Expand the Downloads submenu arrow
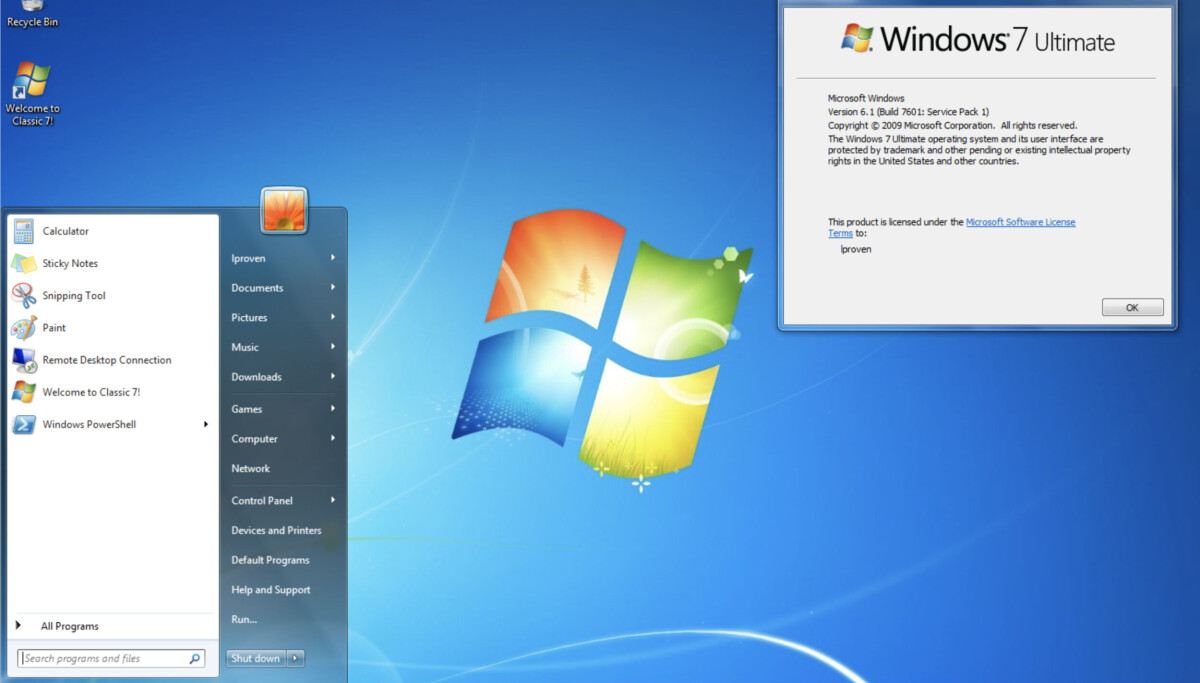Image resolution: width=1200 pixels, height=683 pixels. [x=333, y=377]
